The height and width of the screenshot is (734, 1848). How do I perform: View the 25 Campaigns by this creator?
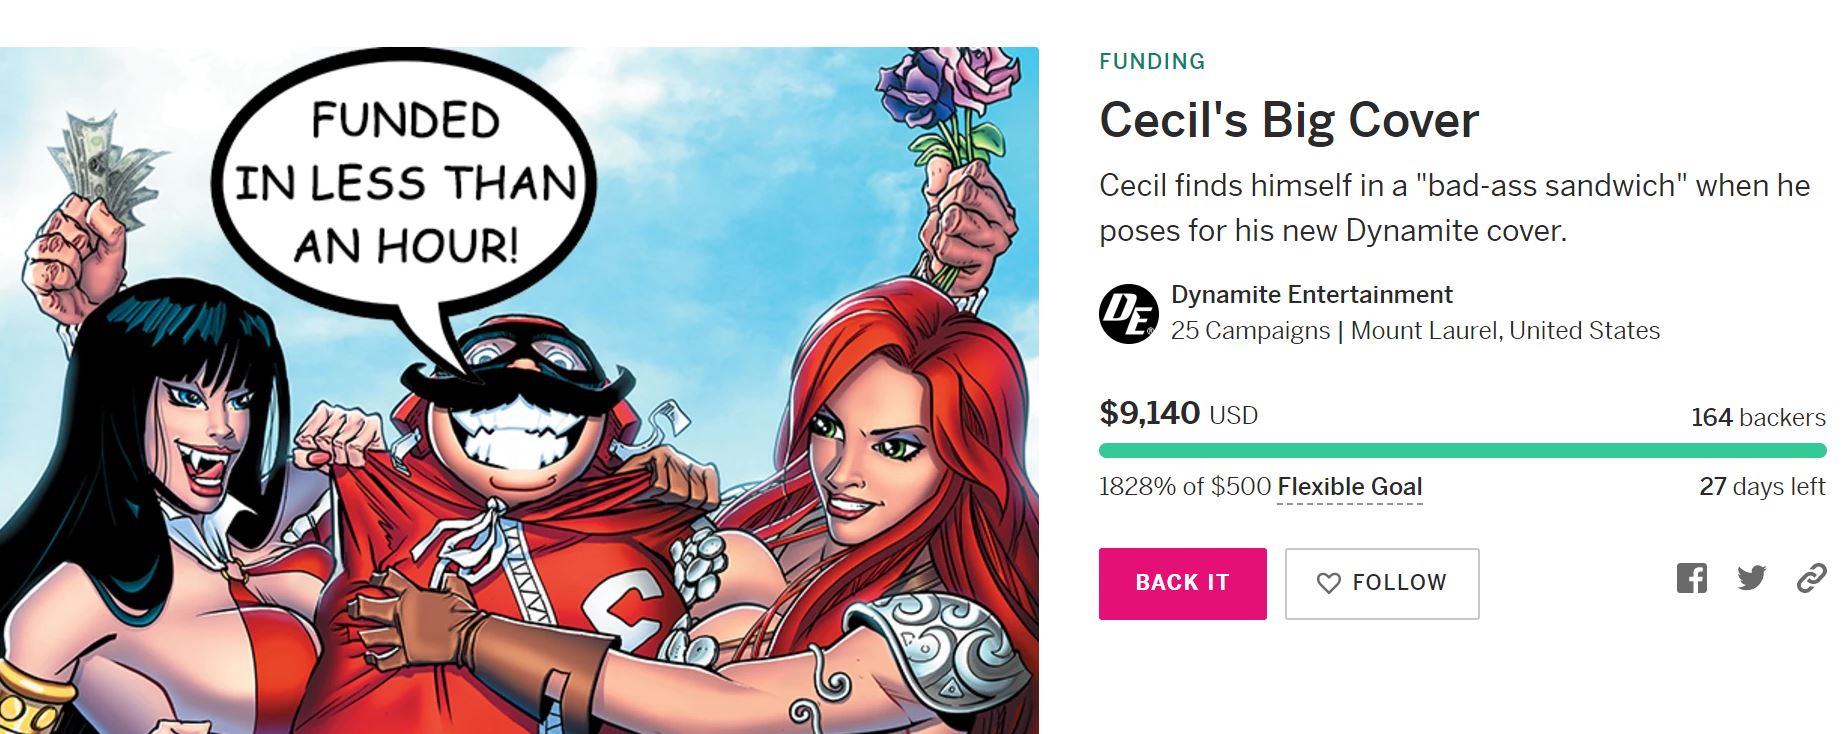pos(1250,331)
